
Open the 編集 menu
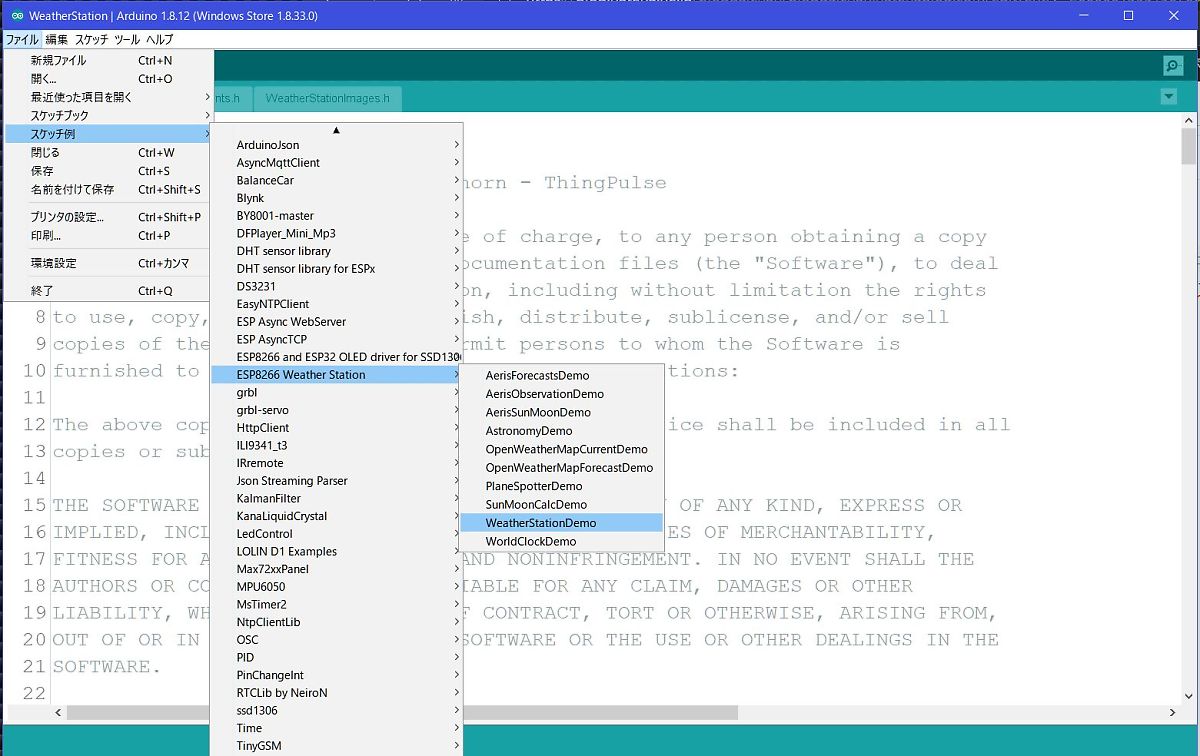coord(56,39)
